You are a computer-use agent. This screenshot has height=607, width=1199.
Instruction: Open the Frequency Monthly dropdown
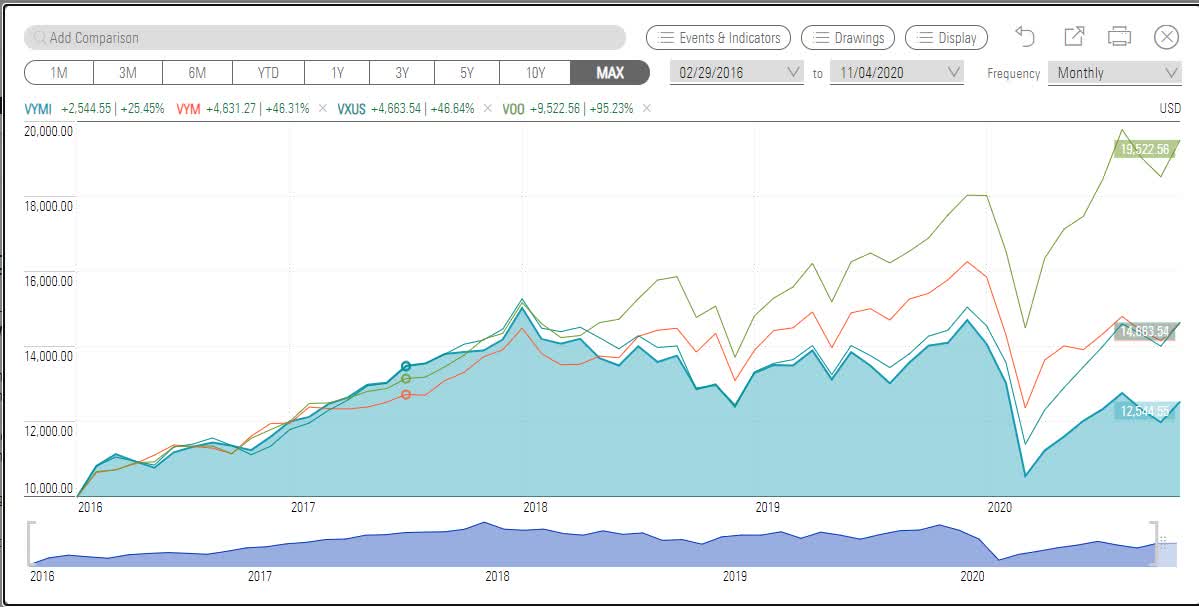coord(1114,72)
